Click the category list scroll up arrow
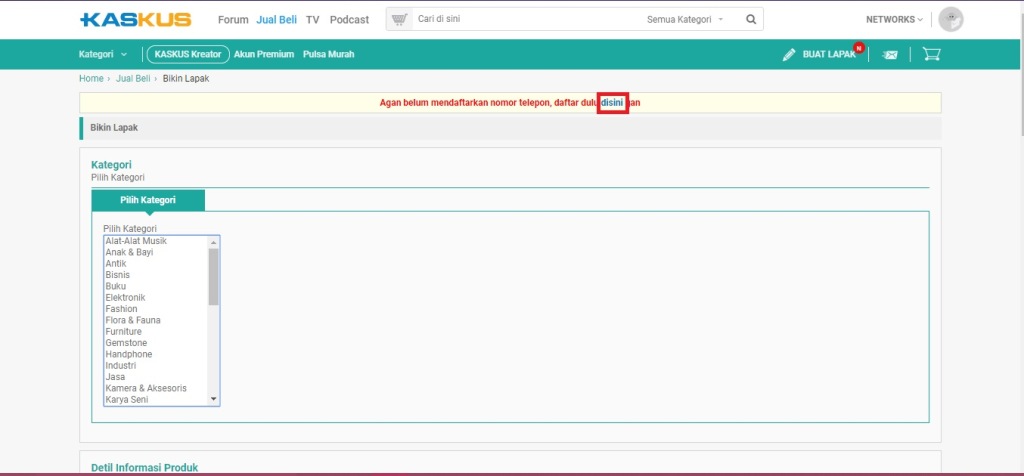 click(214, 242)
